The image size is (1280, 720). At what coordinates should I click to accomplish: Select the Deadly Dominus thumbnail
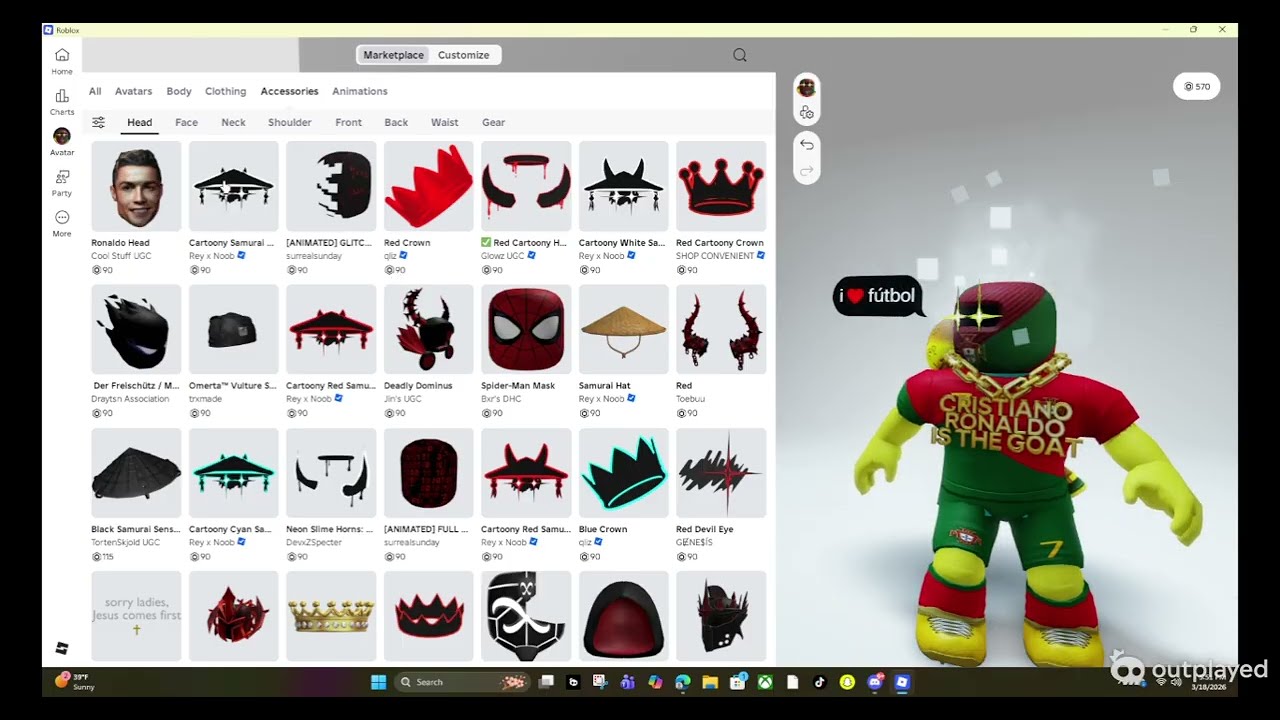[x=429, y=329]
